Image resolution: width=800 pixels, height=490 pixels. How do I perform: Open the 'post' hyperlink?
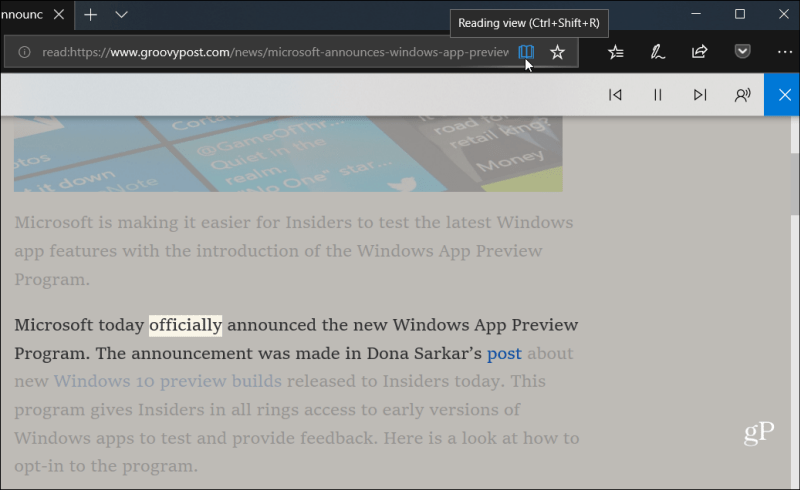coord(504,354)
